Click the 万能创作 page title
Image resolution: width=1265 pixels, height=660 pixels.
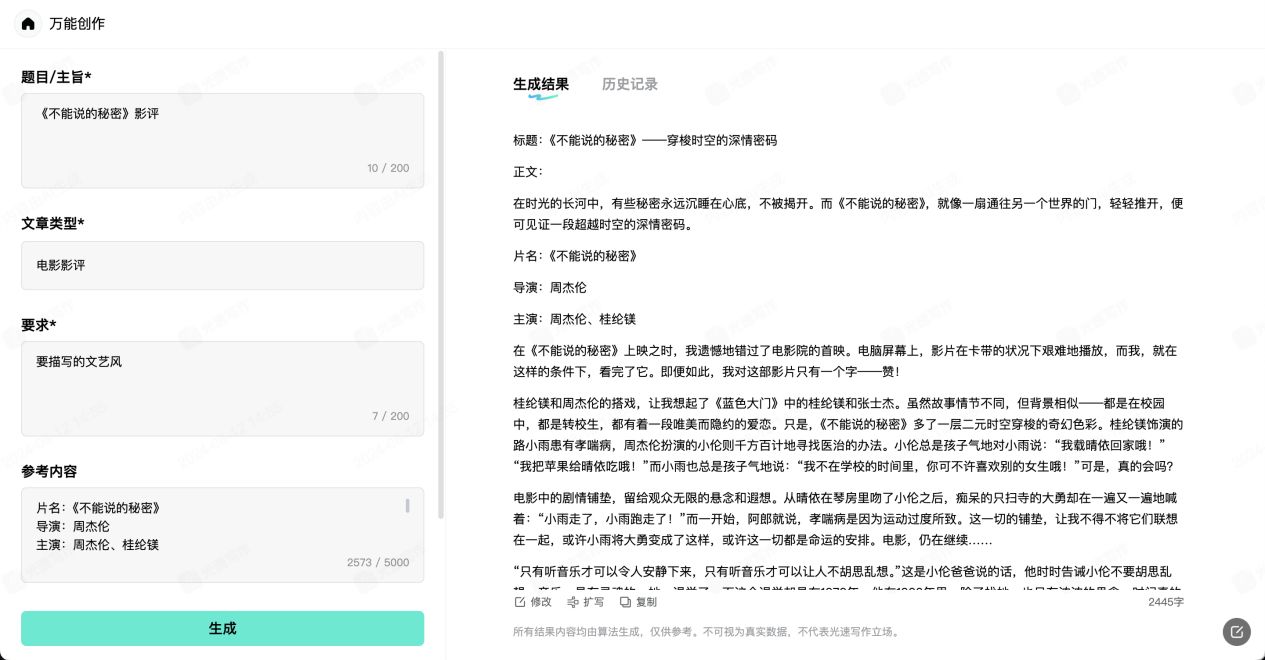(x=77, y=23)
